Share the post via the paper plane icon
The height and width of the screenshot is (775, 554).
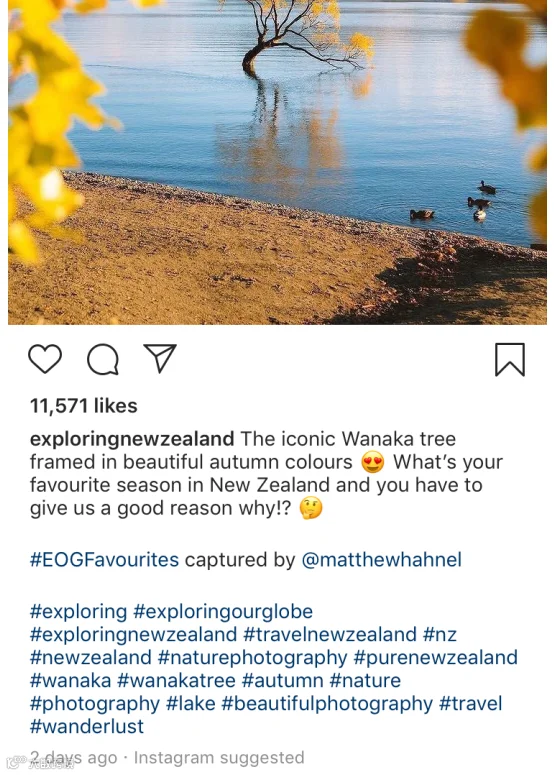(x=160, y=358)
